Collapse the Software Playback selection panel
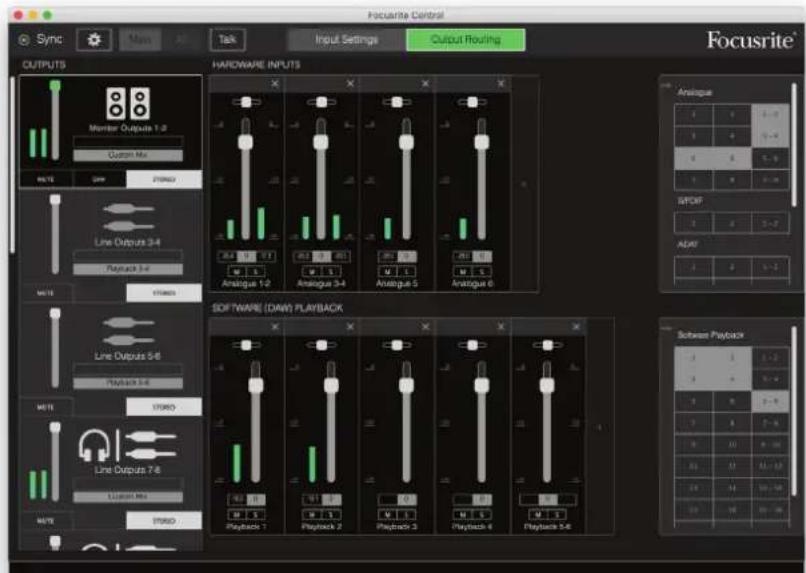 click(x=667, y=328)
